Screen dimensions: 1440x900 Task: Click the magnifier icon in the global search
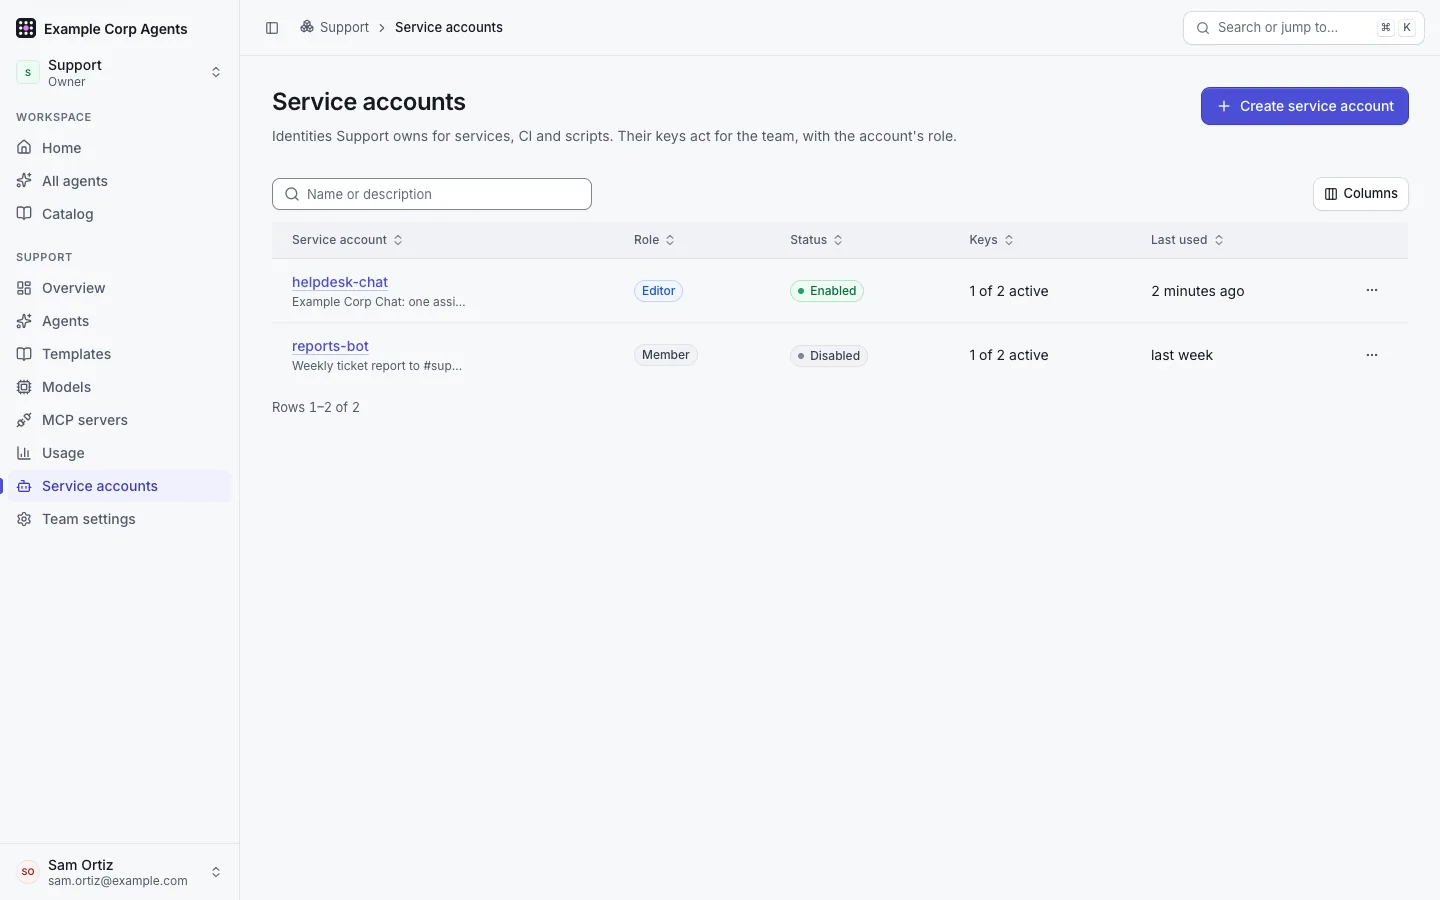[x=1203, y=28]
